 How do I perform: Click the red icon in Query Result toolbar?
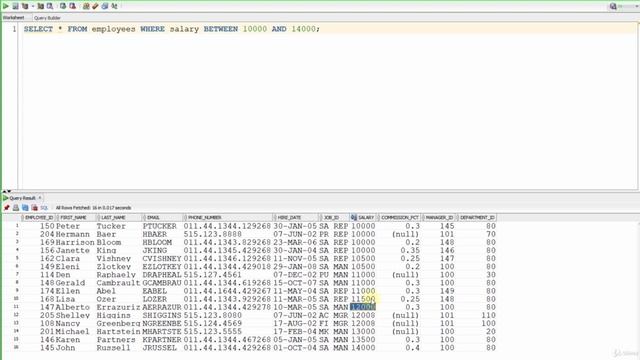tap(35, 208)
